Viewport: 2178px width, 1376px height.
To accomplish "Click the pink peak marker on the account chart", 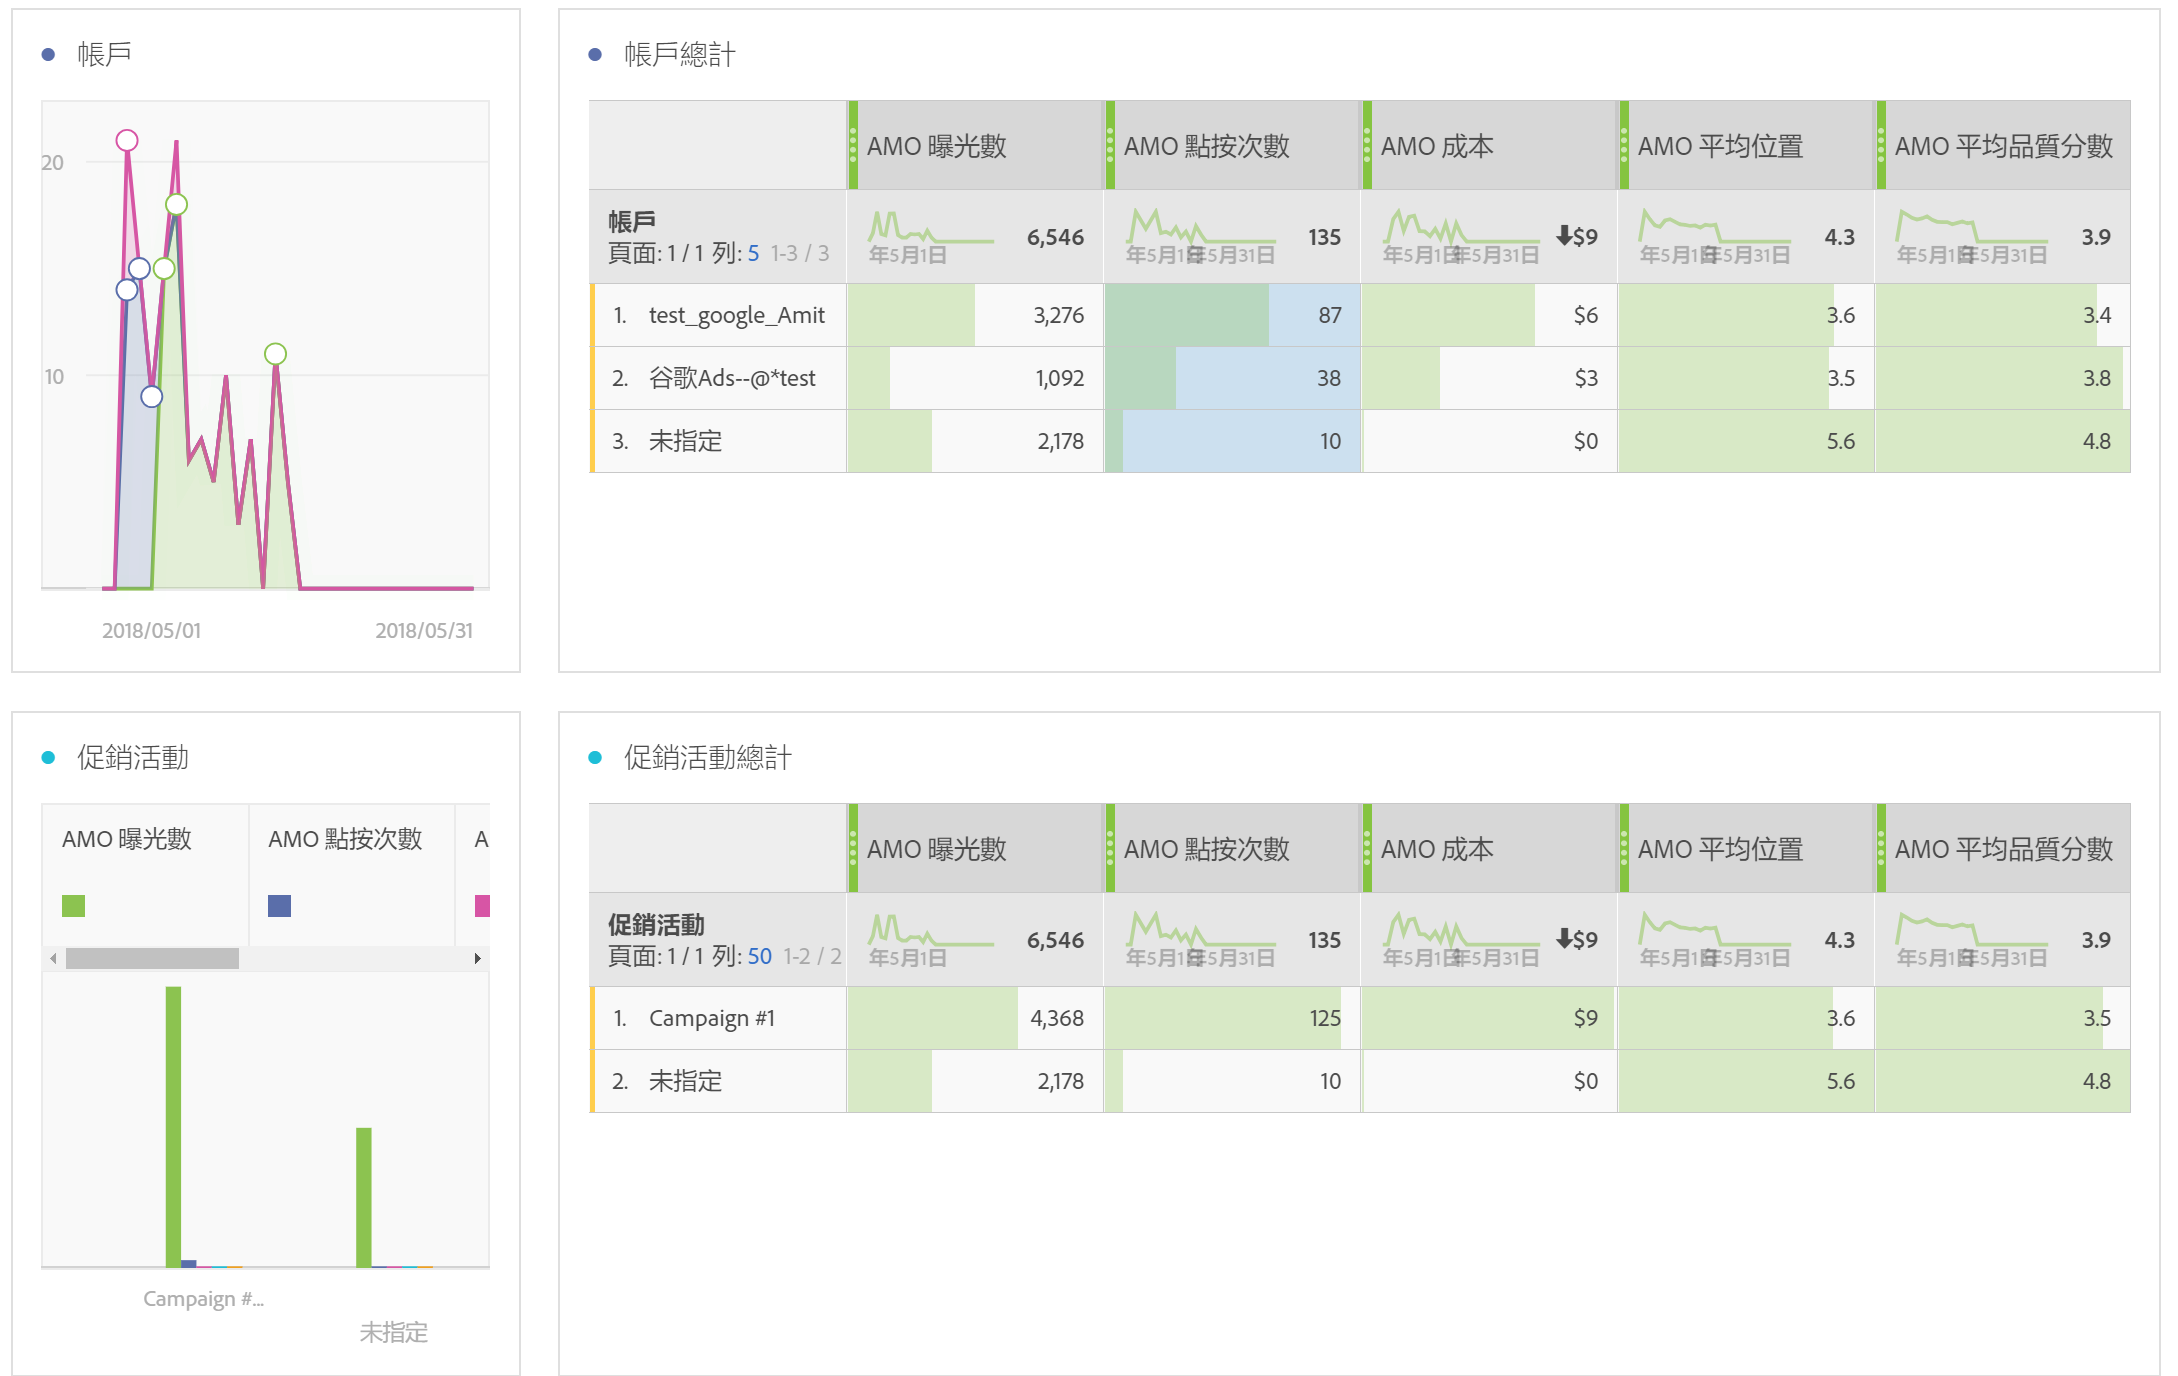I will (127, 140).
